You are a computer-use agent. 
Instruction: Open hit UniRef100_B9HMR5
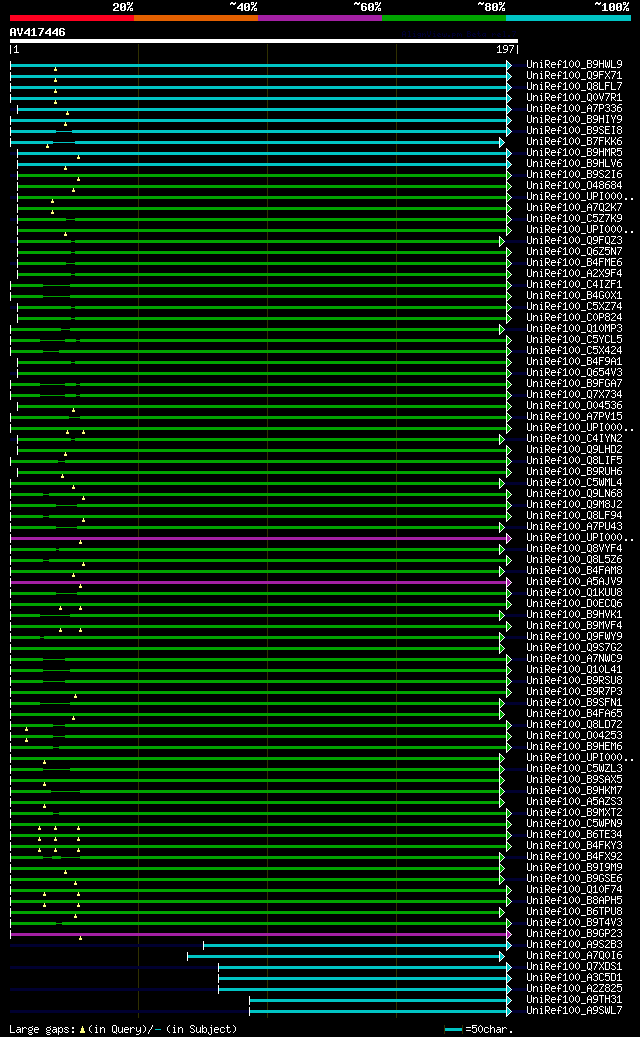click(x=574, y=153)
